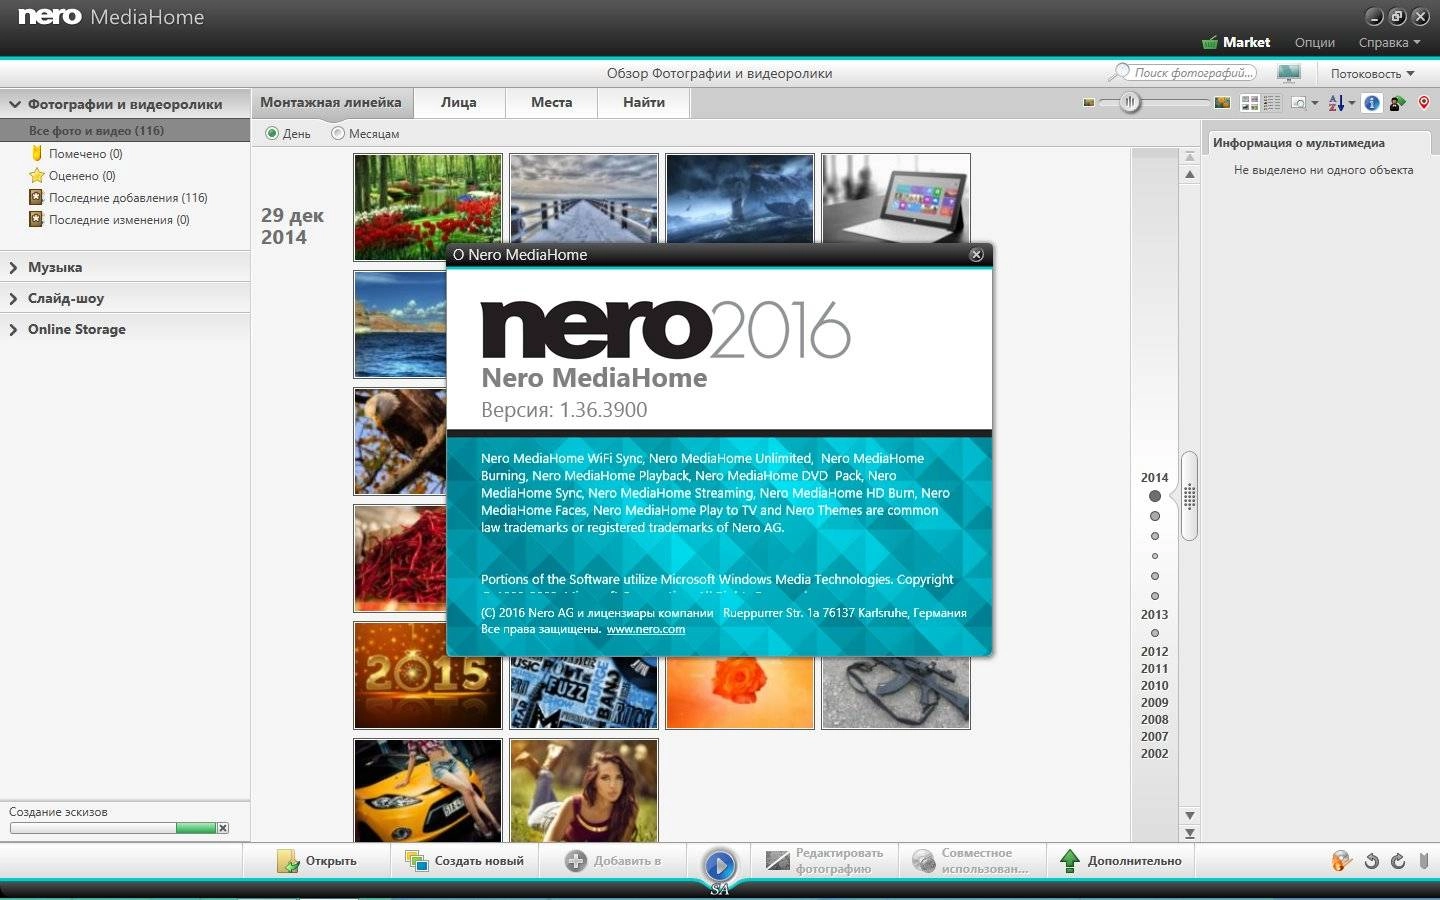This screenshot has height=900, width=1440.
Task: Click the A-Z sort icon
Action: coord(1336,102)
